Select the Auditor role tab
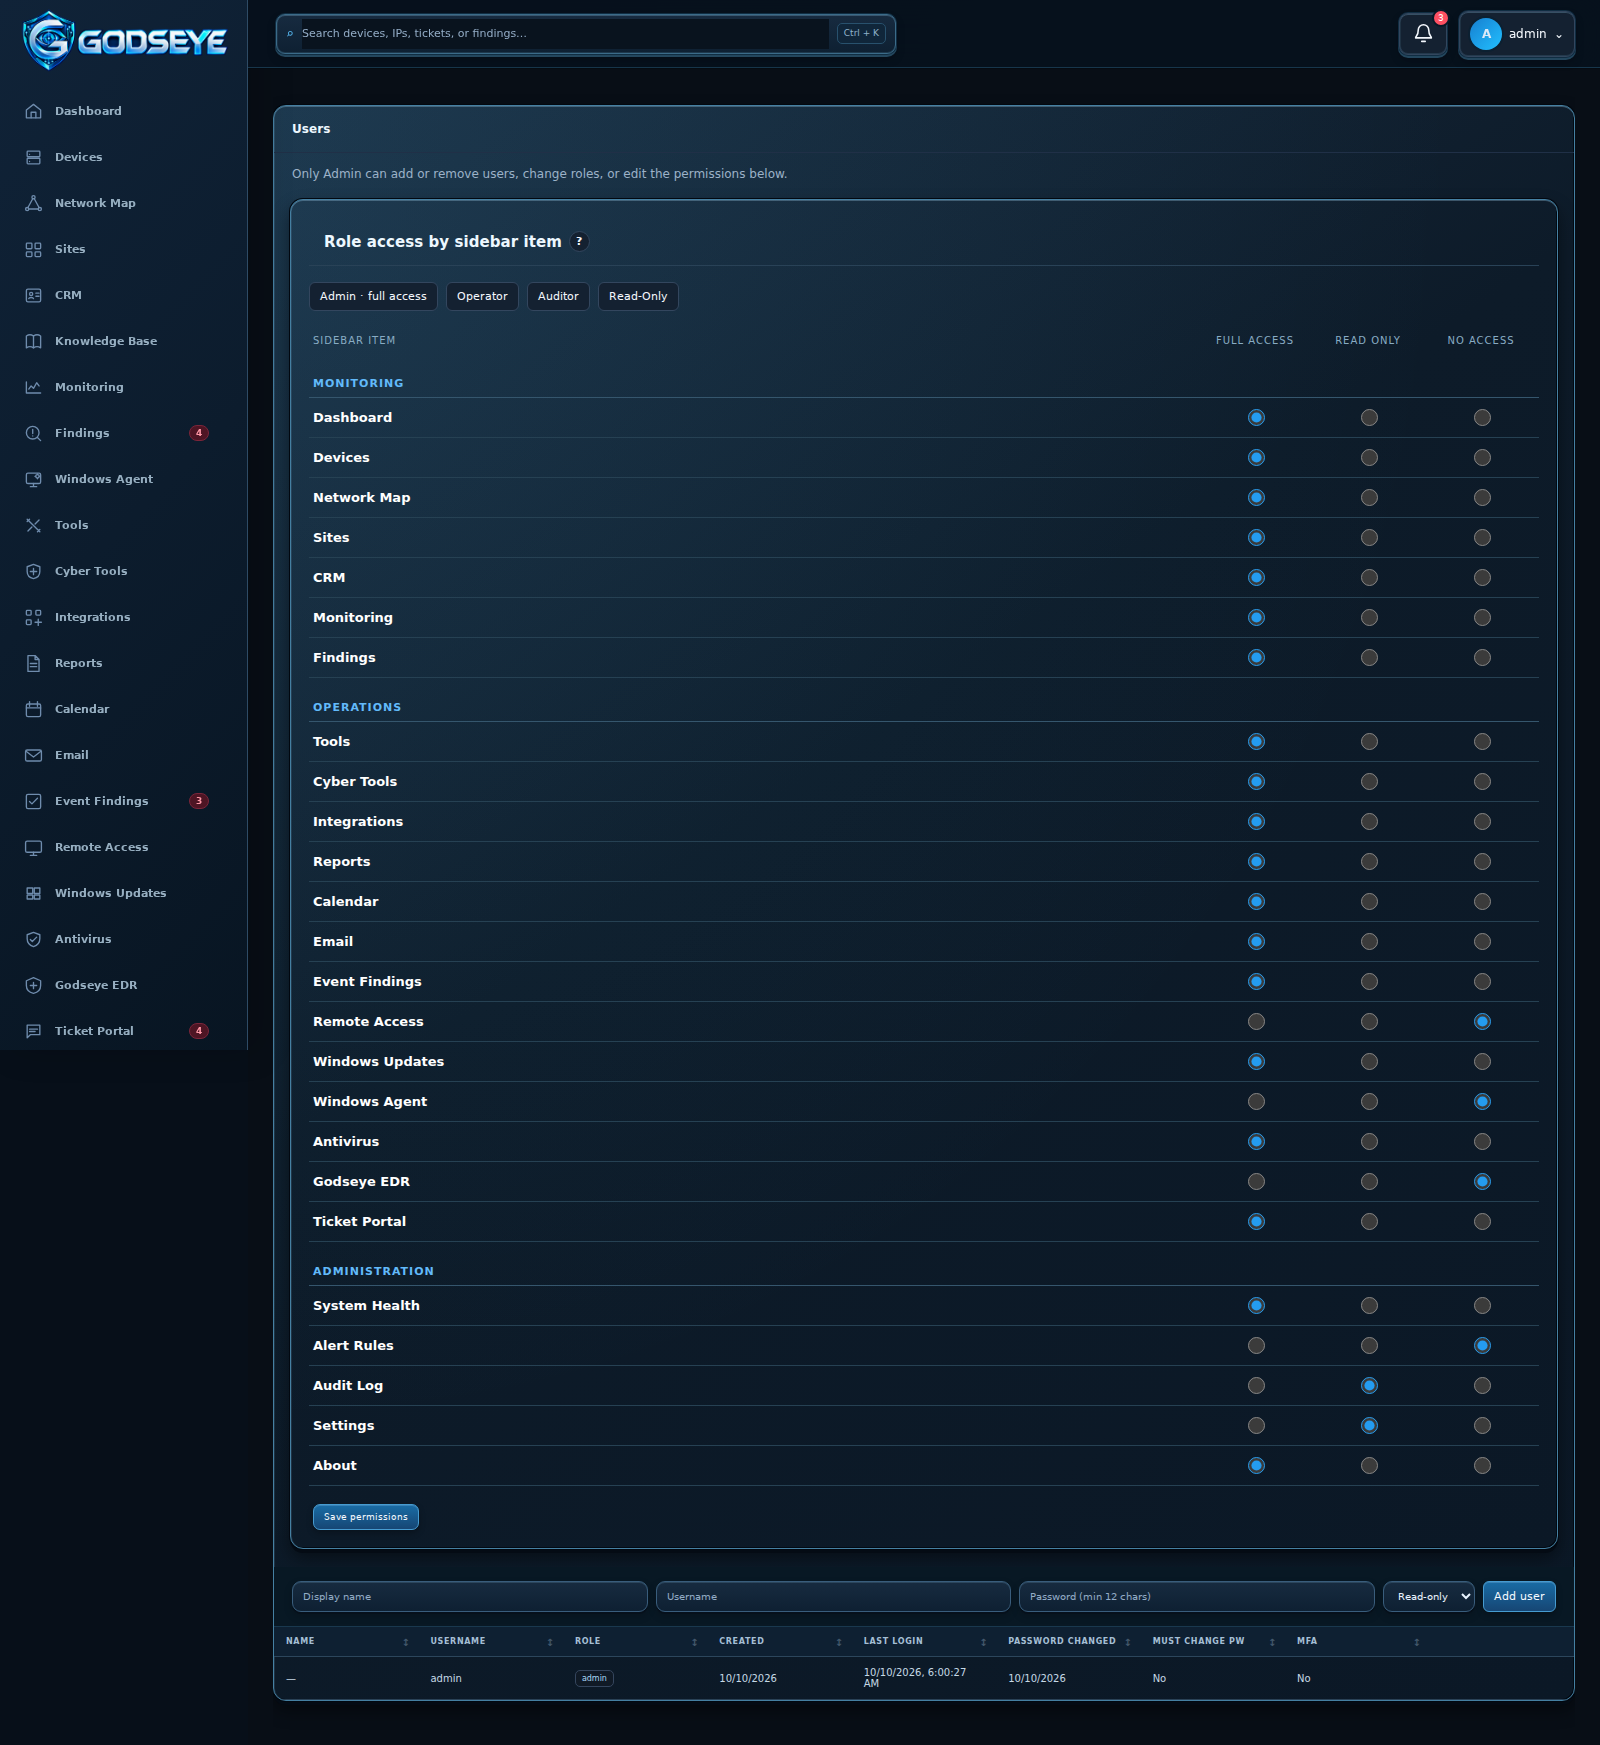This screenshot has height=1745, width=1600. coord(558,296)
